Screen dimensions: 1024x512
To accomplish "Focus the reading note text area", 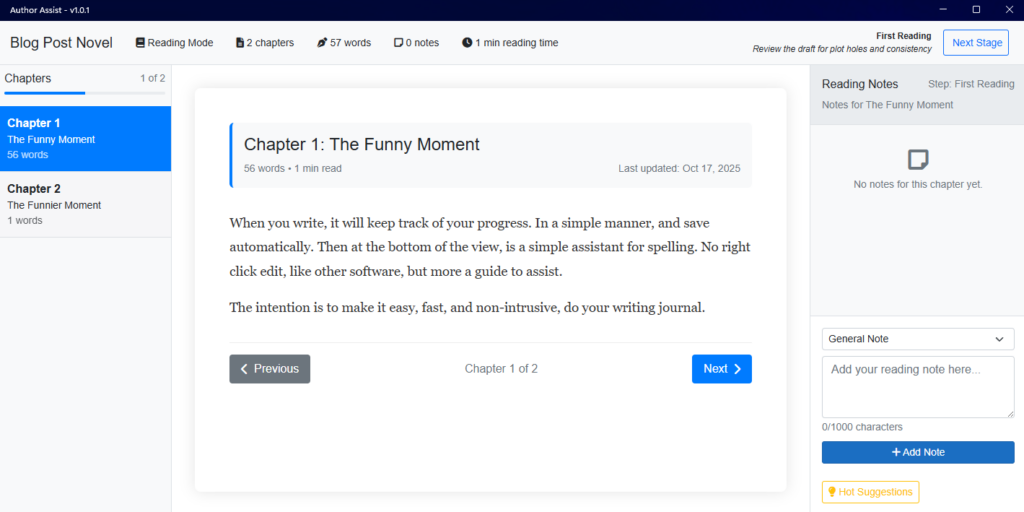I will (917, 386).
